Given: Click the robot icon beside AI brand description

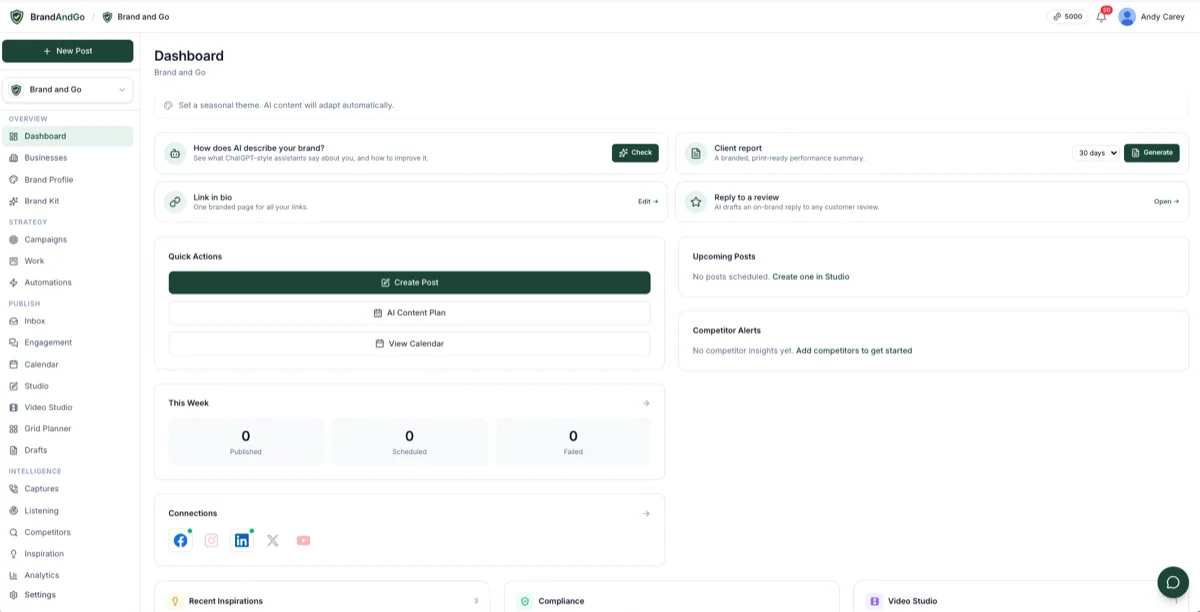Looking at the screenshot, I should [175, 153].
